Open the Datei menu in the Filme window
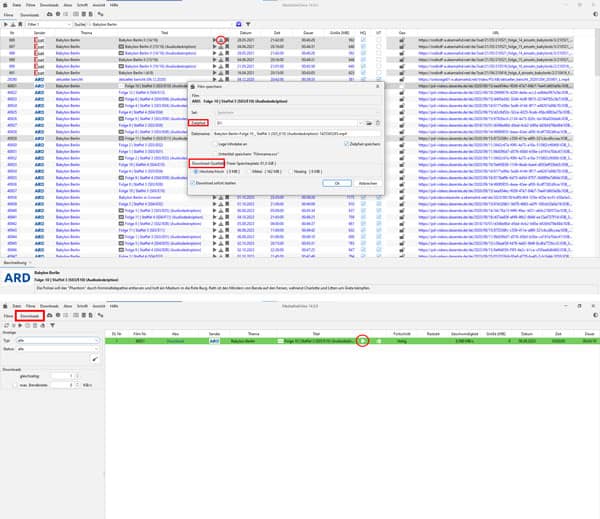Image resolution: width=600 pixels, height=519 pixels. pyautogui.click(x=17, y=5)
